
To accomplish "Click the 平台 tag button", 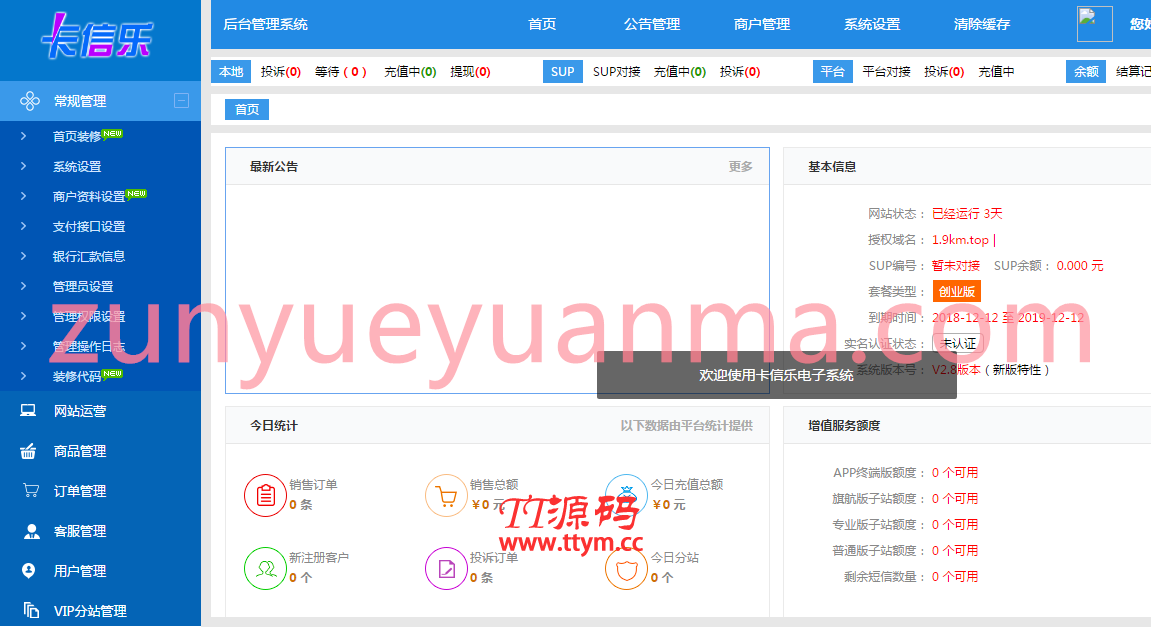I will [x=832, y=71].
